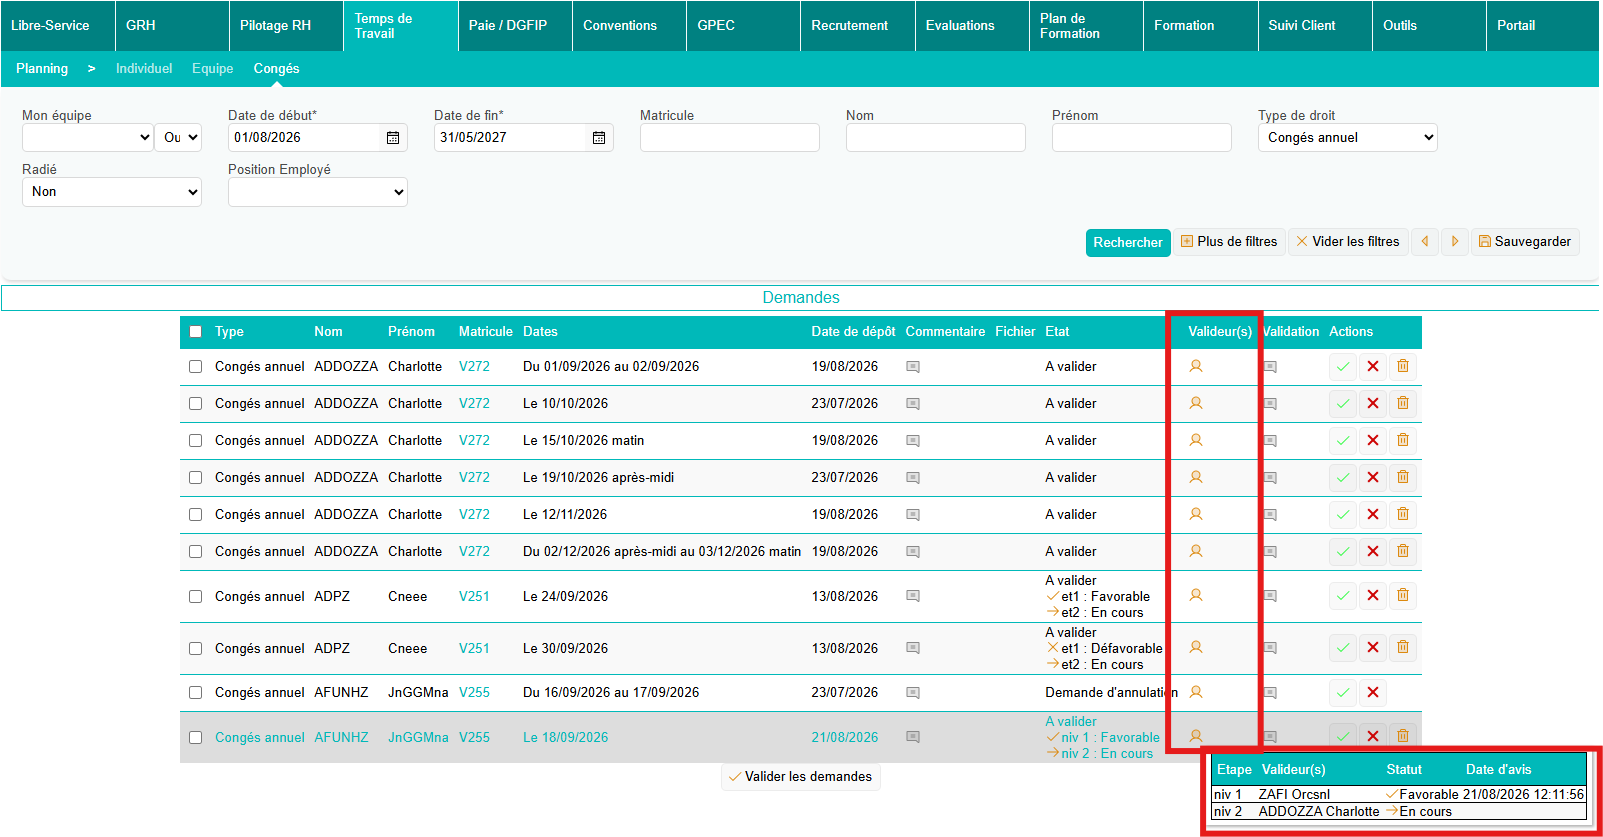The width and height of the screenshot is (1603, 837).
Task: Approve the Du 16/09/2026 au 17/09/2026 cancellation request
Action: point(1343,692)
